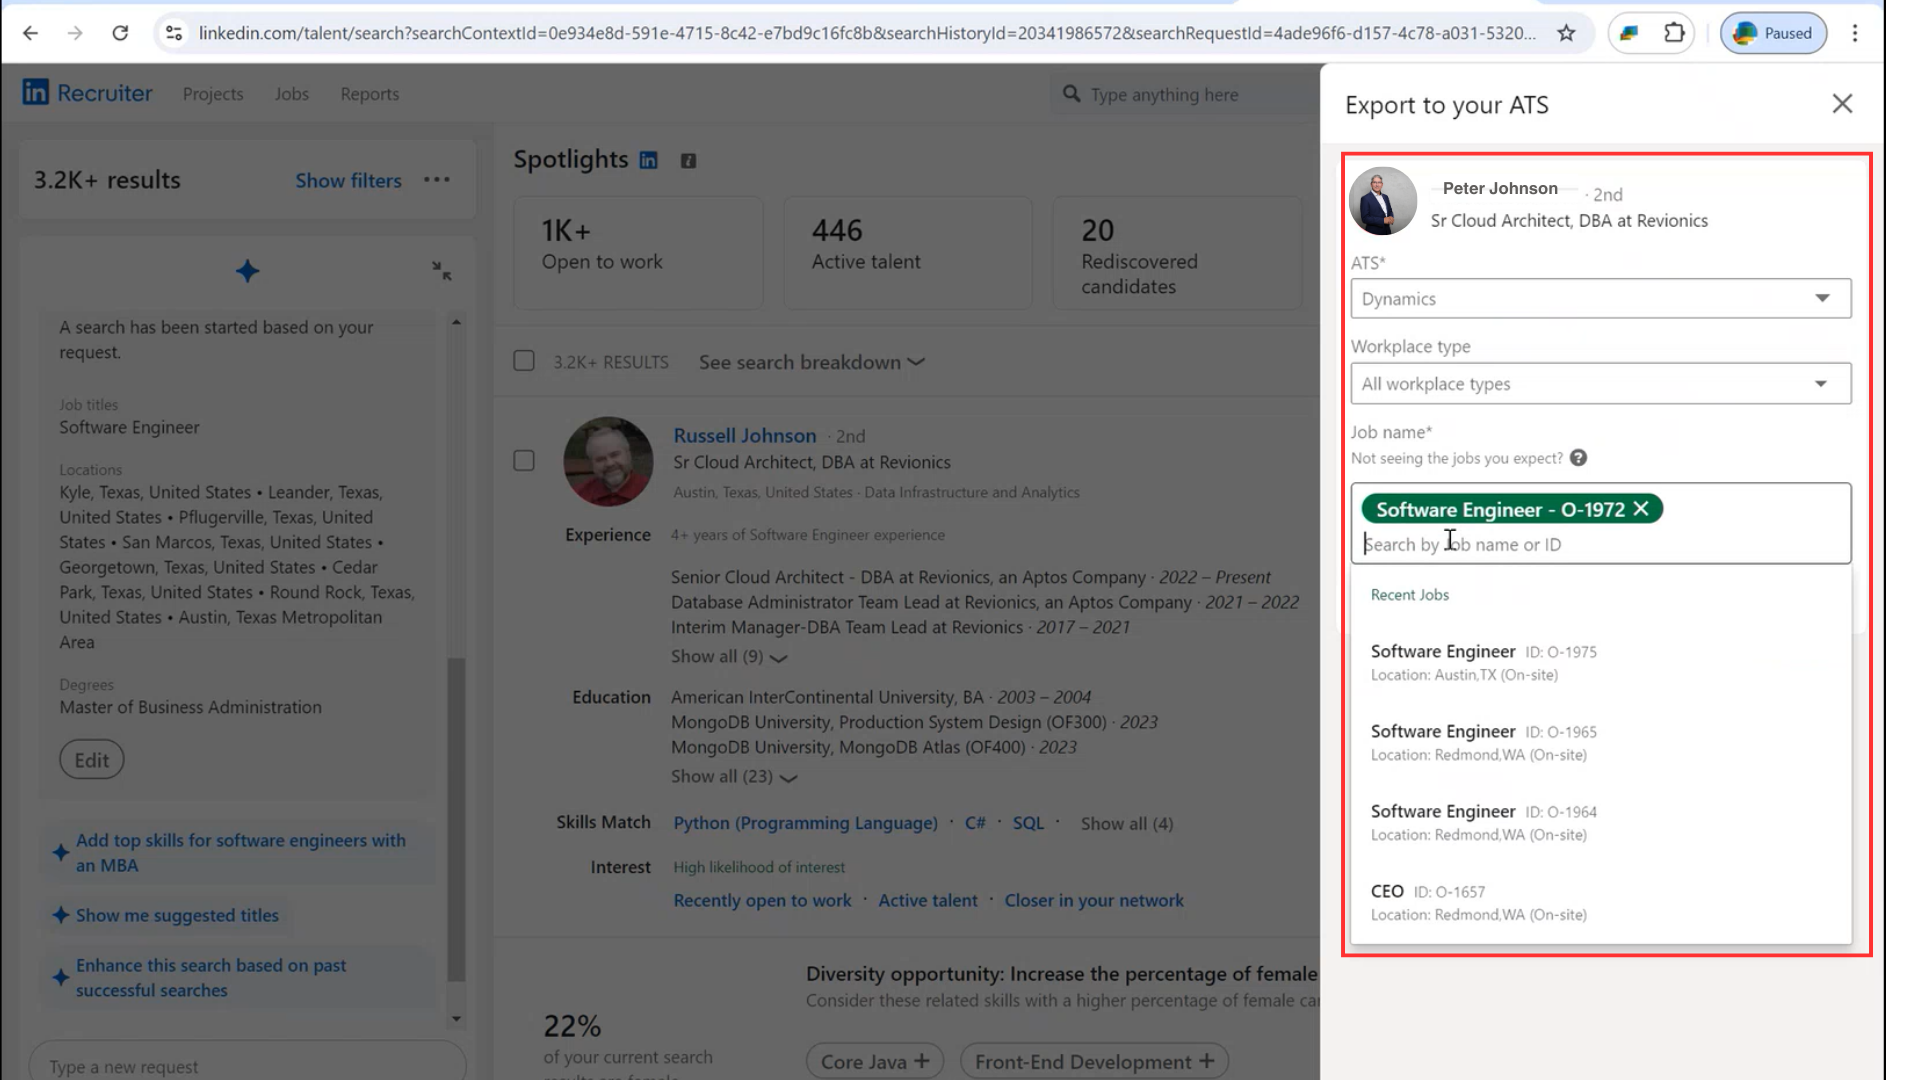Remove Software Engineer - O-1972 chip
This screenshot has width=1920, height=1080.
click(1641, 509)
